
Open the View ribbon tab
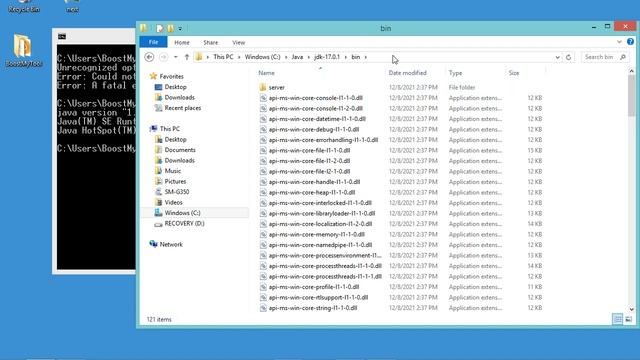click(x=239, y=42)
